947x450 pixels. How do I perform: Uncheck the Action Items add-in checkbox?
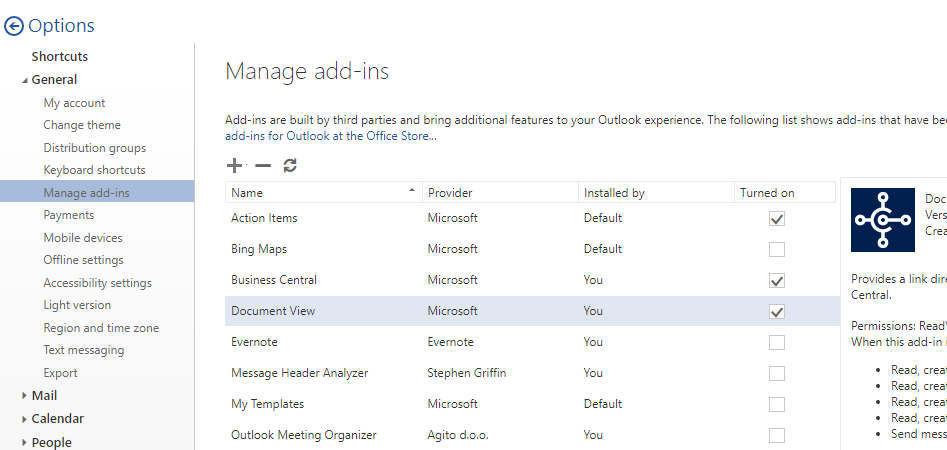click(776, 218)
